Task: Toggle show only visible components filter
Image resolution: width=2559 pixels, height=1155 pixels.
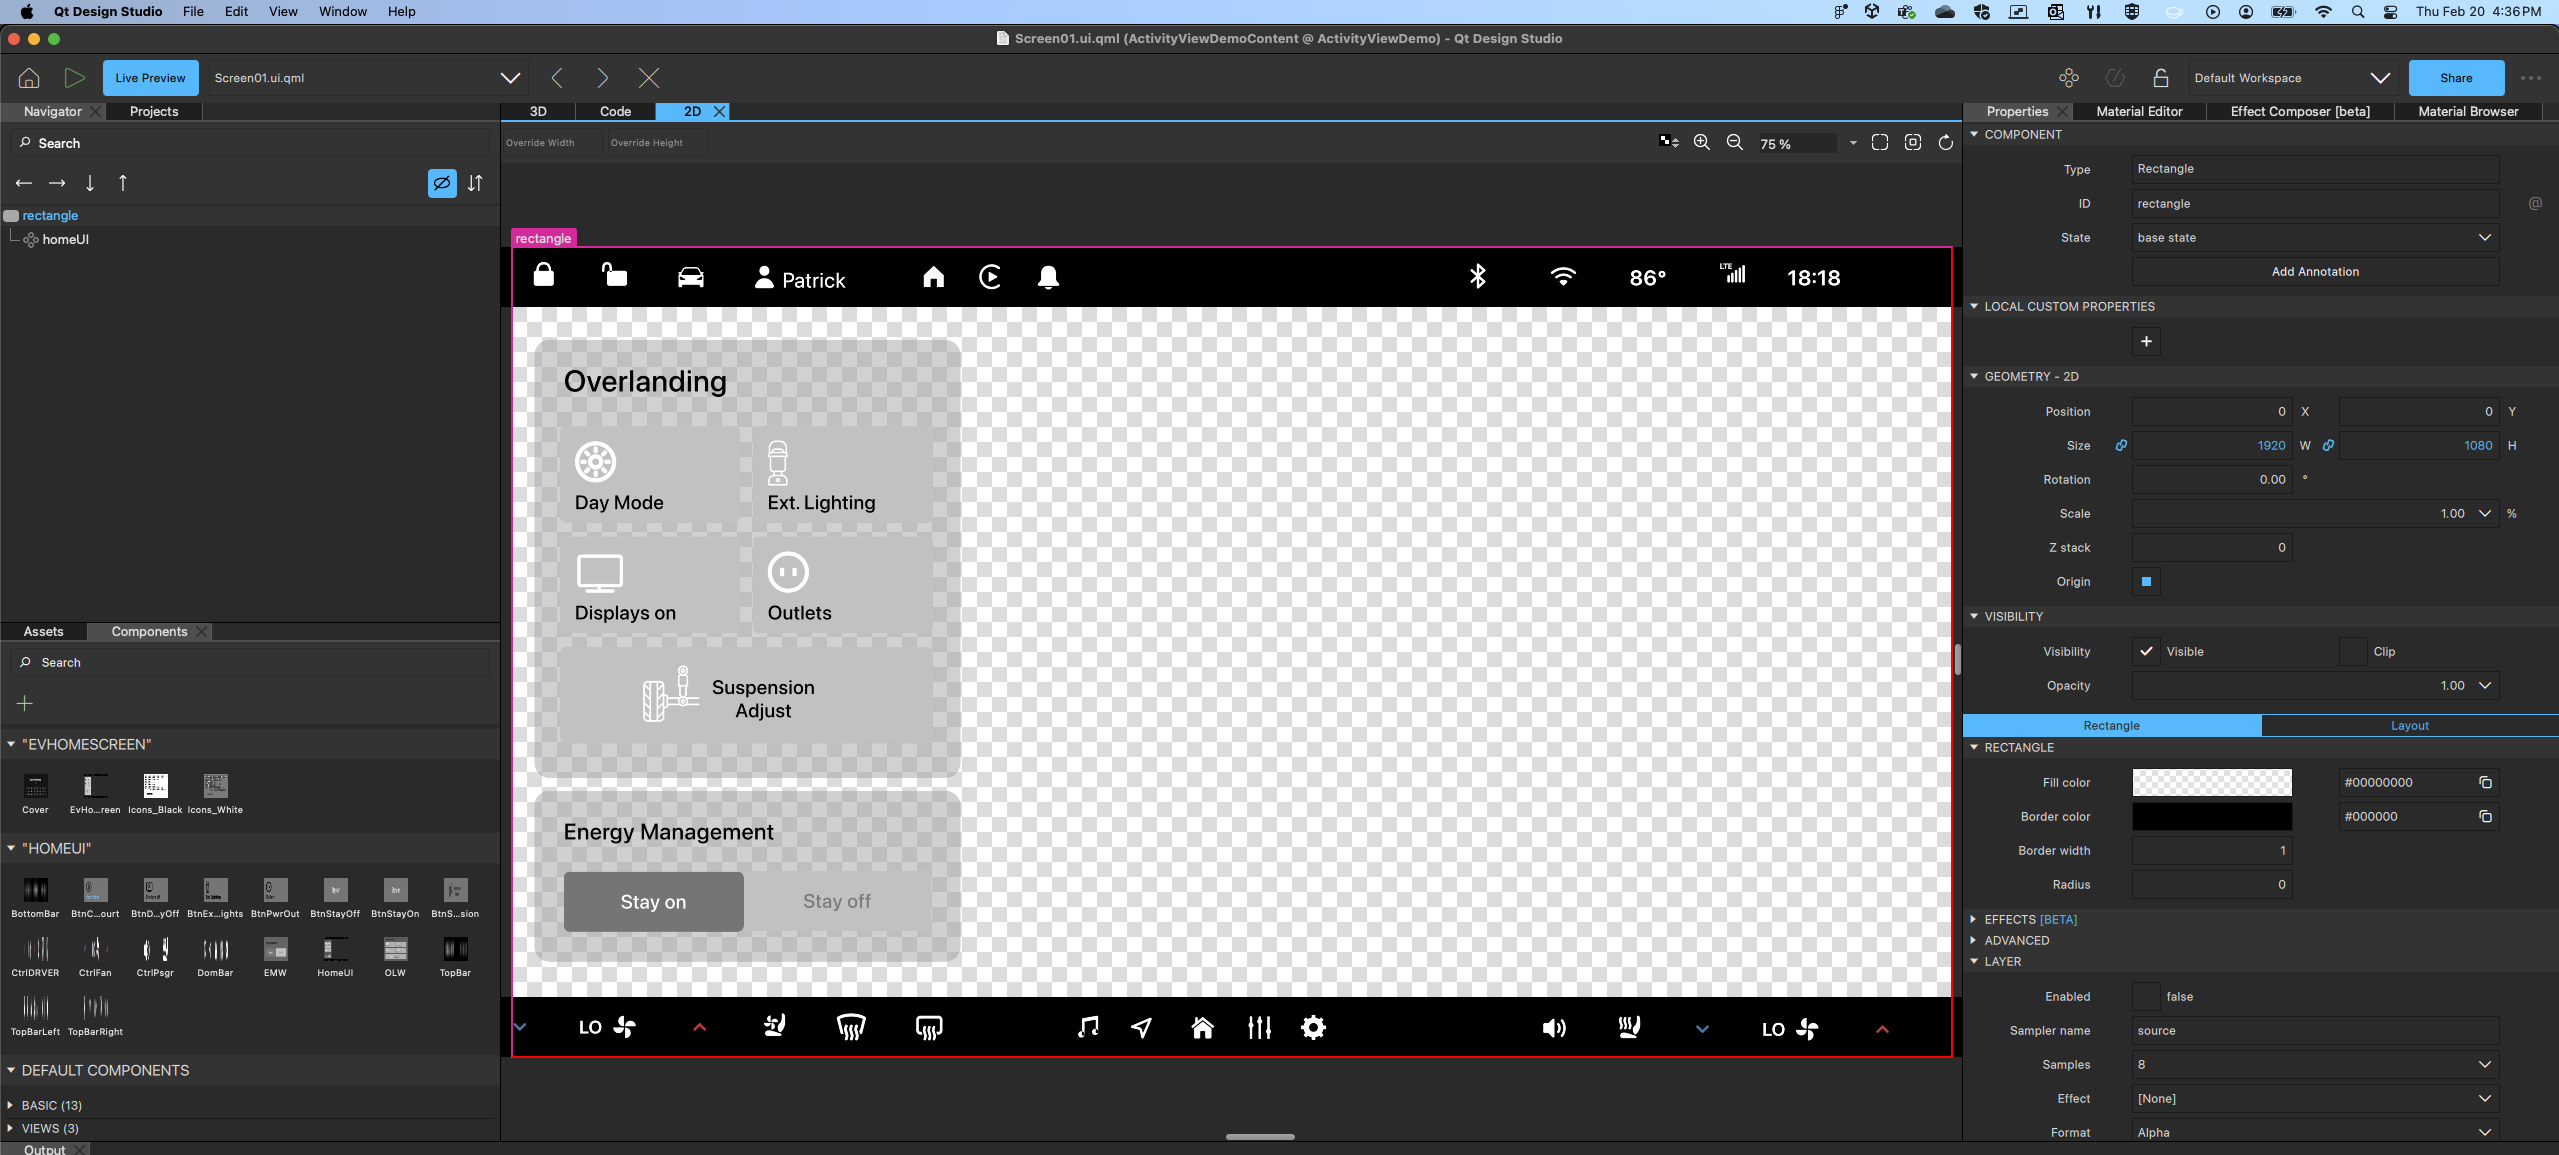Action: 441,183
